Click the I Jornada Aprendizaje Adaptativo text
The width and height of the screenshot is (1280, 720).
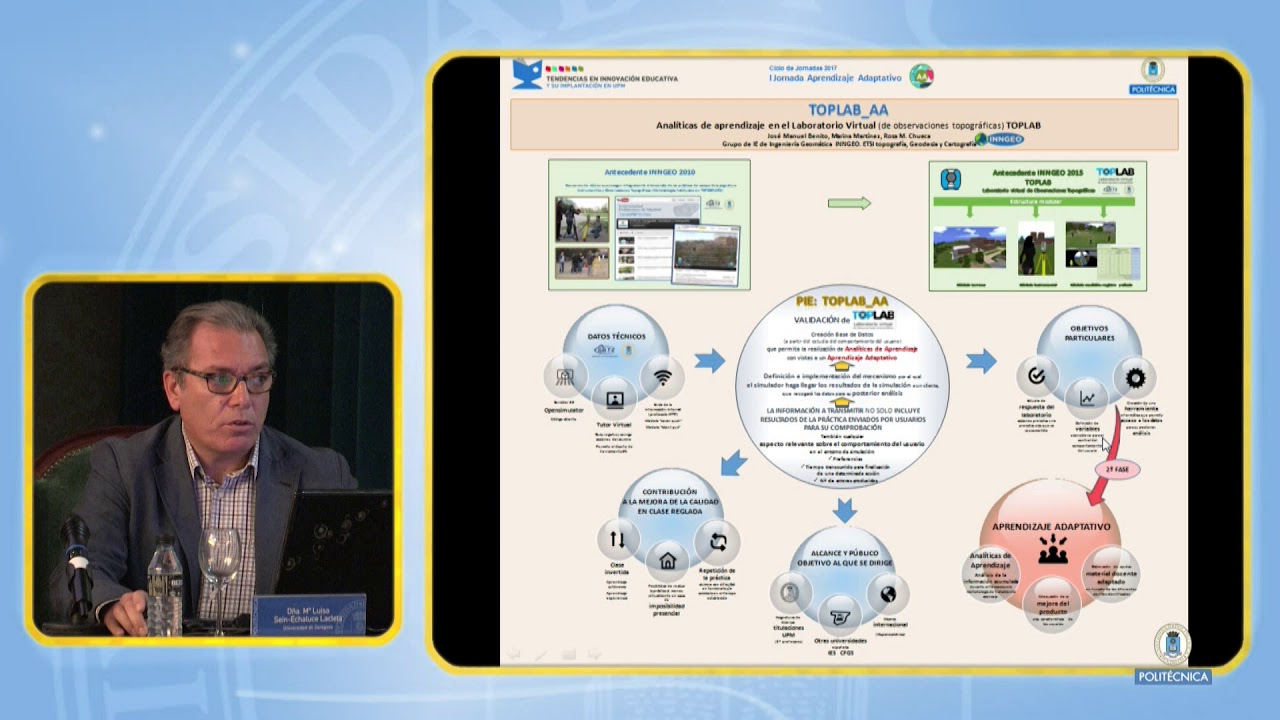click(x=835, y=77)
